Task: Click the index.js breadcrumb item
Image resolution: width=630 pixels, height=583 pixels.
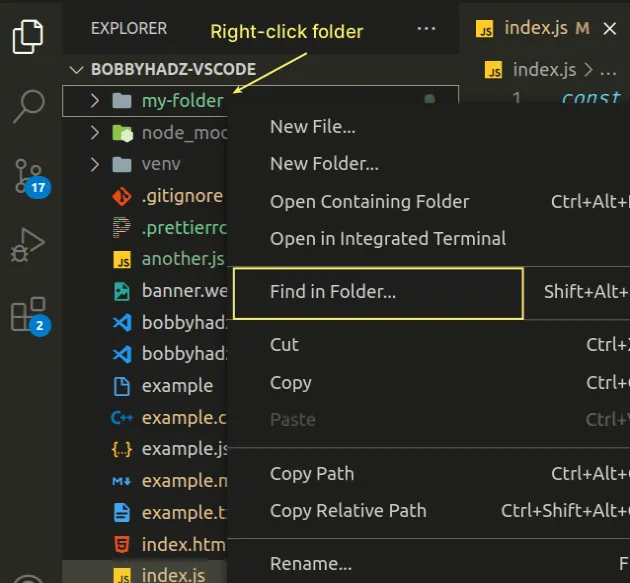Action: [x=544, y=70]
